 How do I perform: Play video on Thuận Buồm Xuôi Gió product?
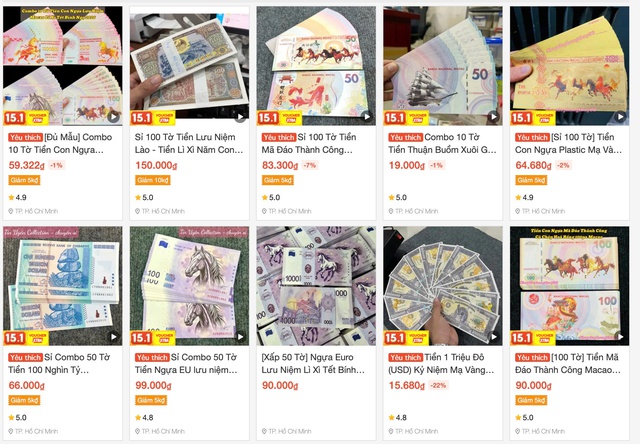(493, 117)
